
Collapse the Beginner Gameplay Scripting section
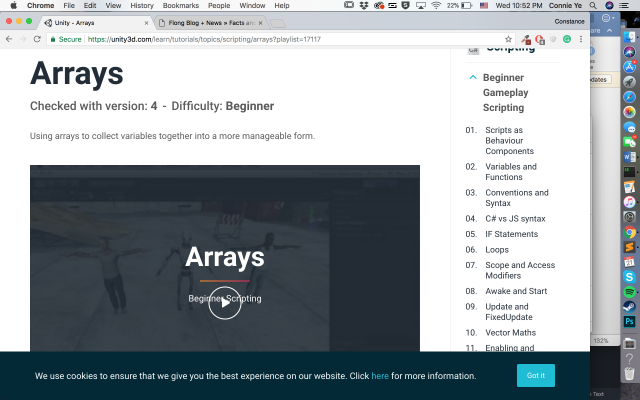click(x=473, y=77)
